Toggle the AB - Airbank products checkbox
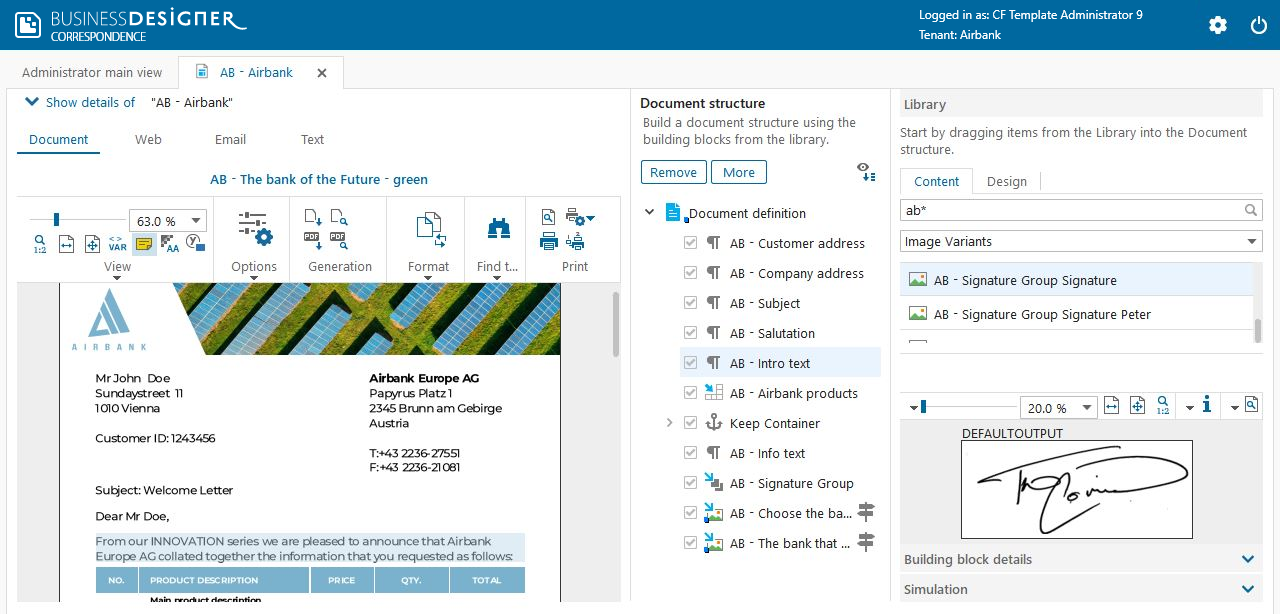This screenshot has width=1280, height=614. [690, 393]
